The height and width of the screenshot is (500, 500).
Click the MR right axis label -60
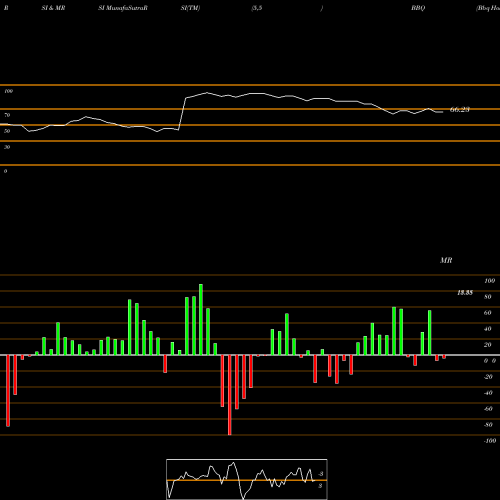coord(488,409)
